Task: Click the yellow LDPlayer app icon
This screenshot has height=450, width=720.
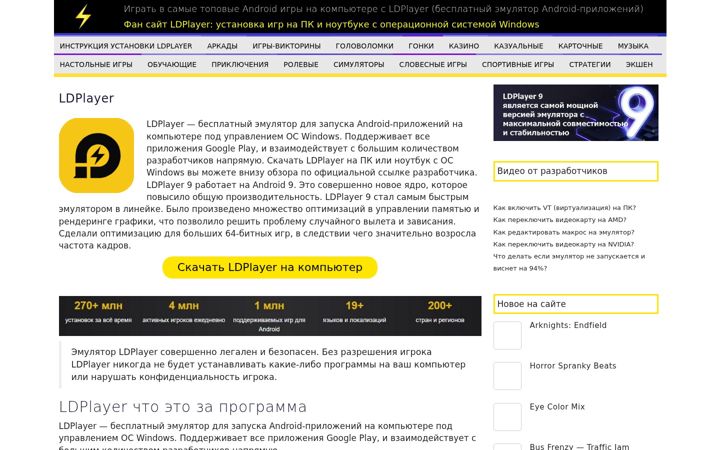Action: [x=96, y=156]
